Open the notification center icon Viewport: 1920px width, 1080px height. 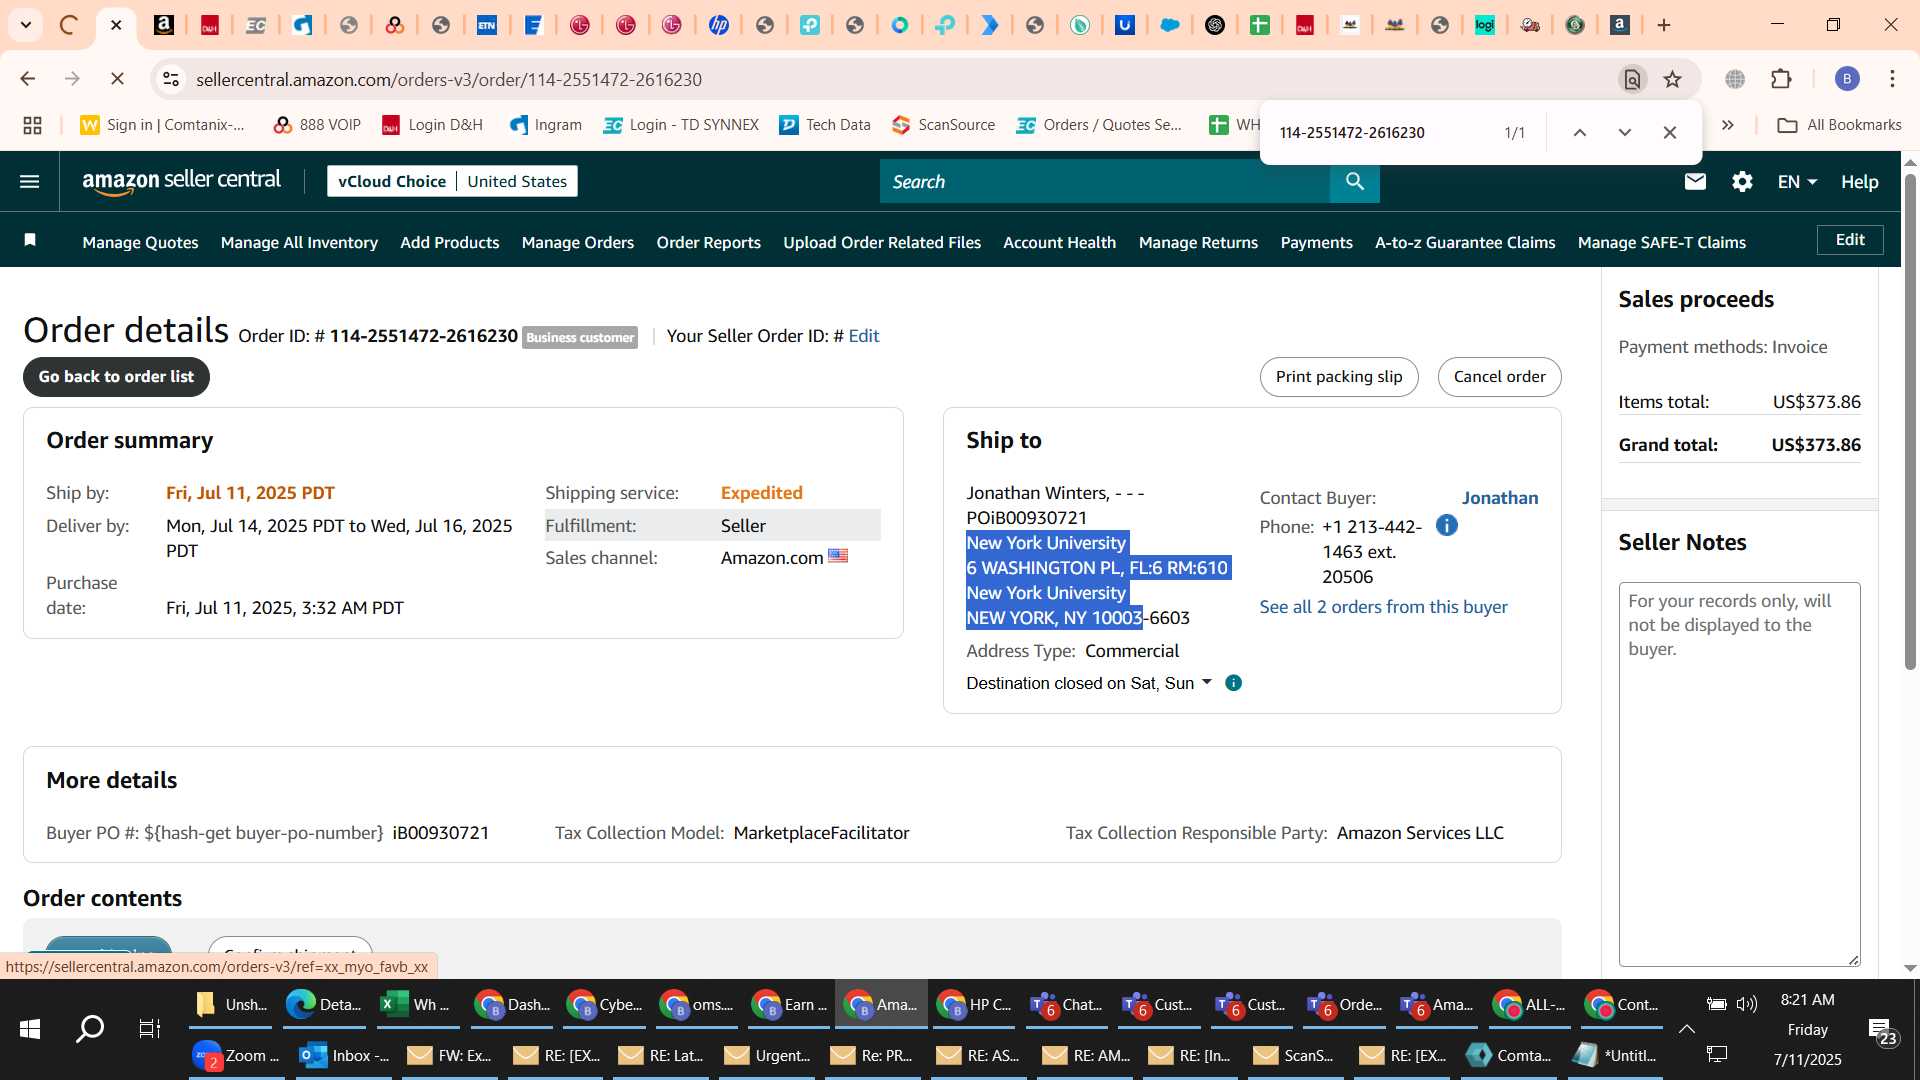coord(1883,1030)
